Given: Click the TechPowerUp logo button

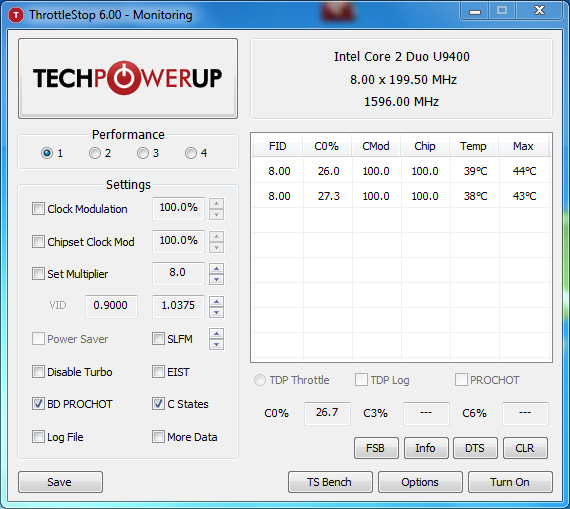Looking at the screenshot, I should pyautogui.click(x=128, y=79).
